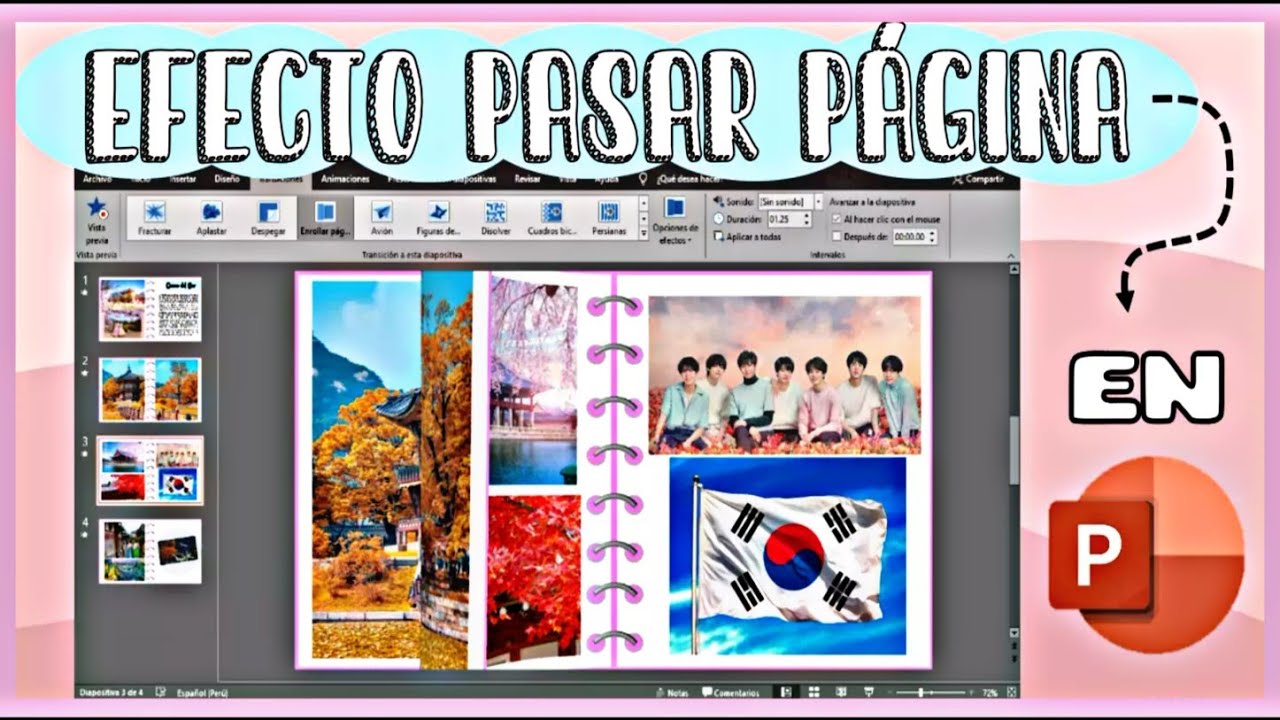Switch to slide sorter view

pyautogui.click(x=814, y=692)
